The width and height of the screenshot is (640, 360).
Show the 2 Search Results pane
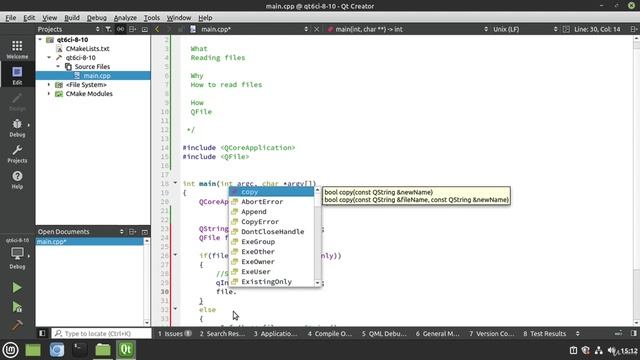pyautogui.click(x=222, y=333)
